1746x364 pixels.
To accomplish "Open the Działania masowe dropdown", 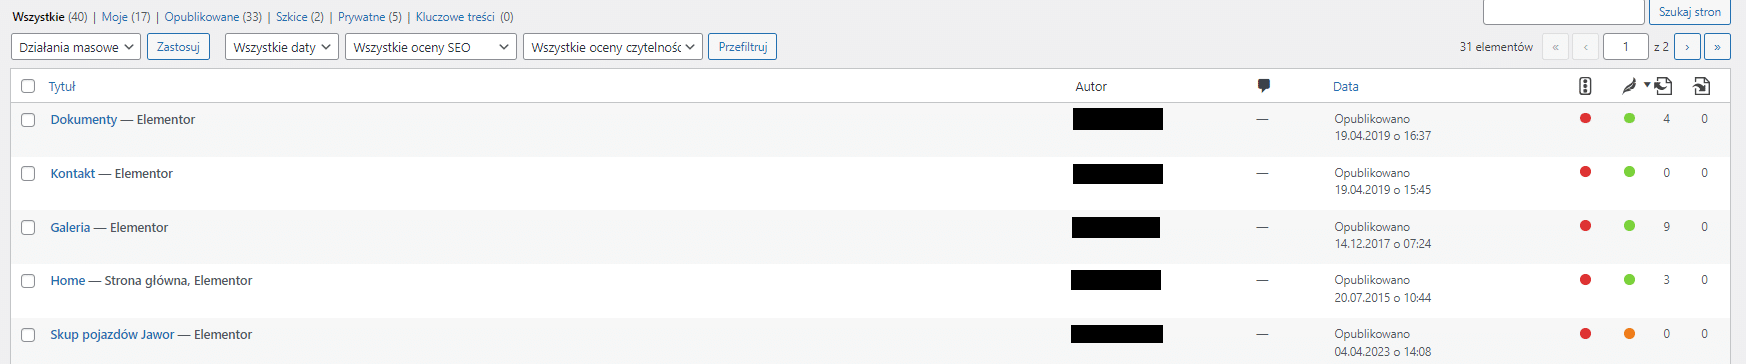I will tap(75, 47).
